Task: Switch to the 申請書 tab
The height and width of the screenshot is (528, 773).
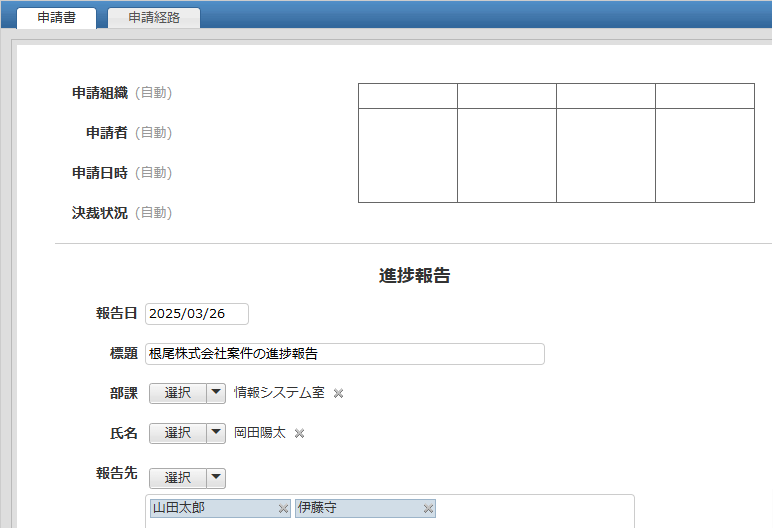Action: click(x=57, y=17)
